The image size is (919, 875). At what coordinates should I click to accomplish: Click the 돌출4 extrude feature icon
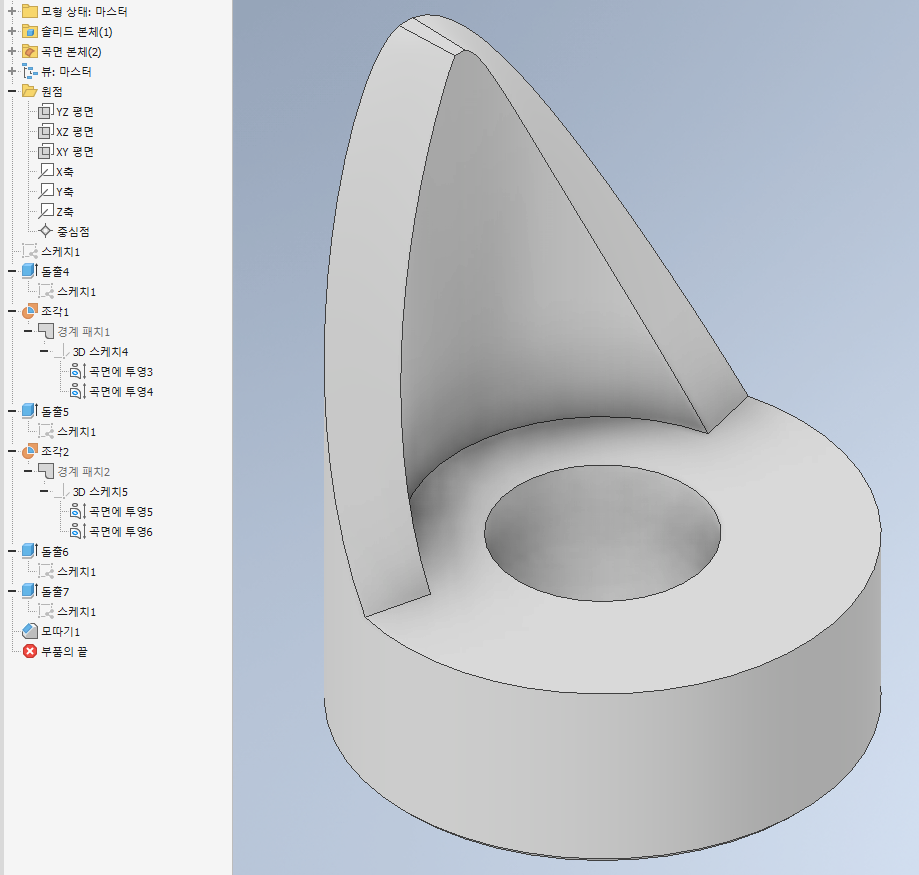point(30,271)
